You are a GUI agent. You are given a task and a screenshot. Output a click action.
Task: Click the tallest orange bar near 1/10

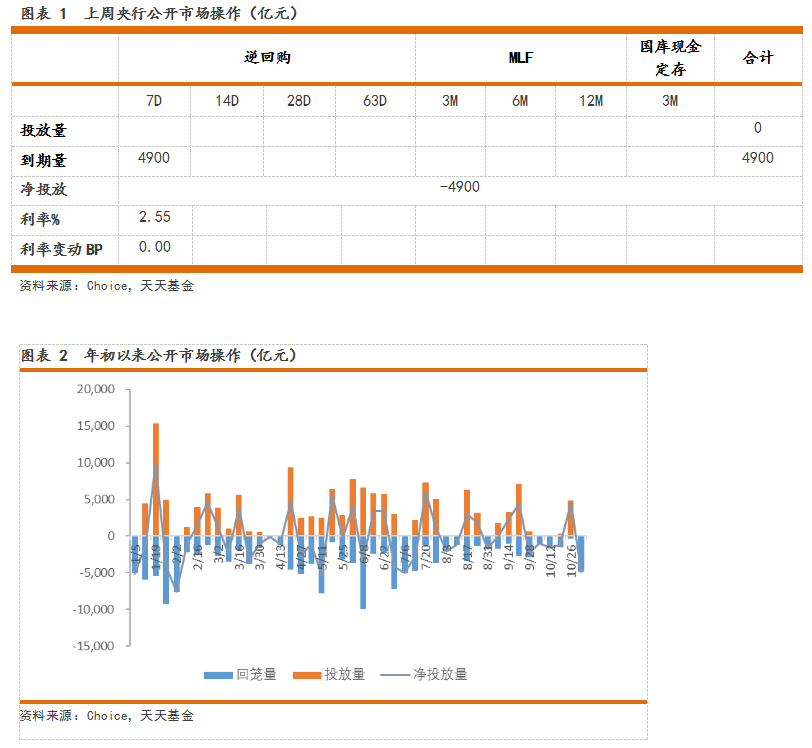(155, 480)
